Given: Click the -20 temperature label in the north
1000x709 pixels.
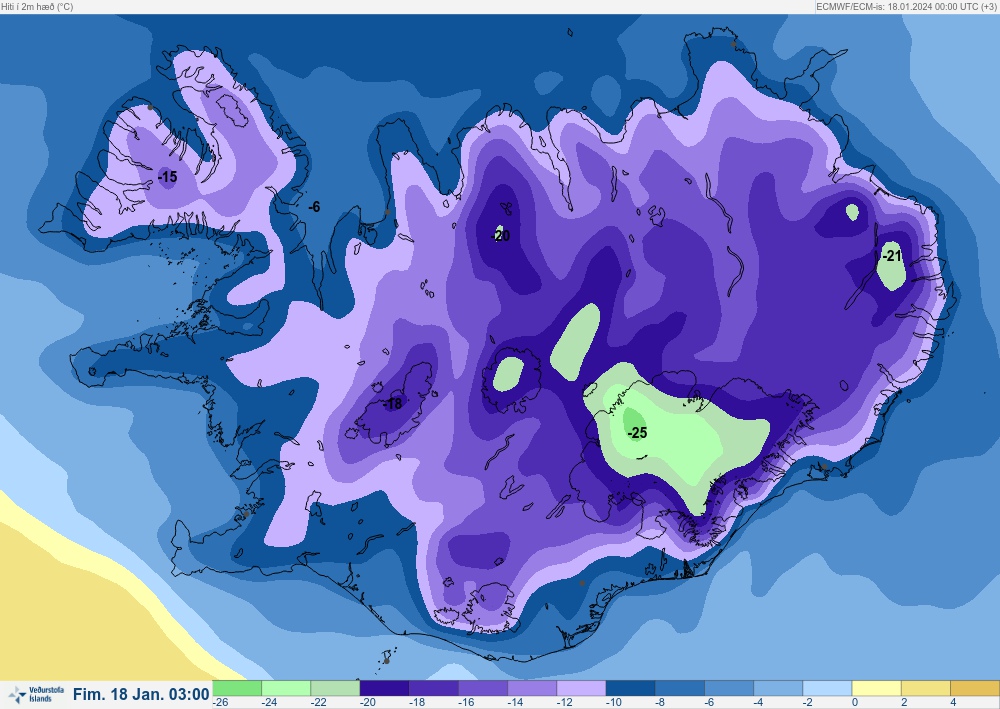Looking at the screenshot, I should click(x=501, y=236).
